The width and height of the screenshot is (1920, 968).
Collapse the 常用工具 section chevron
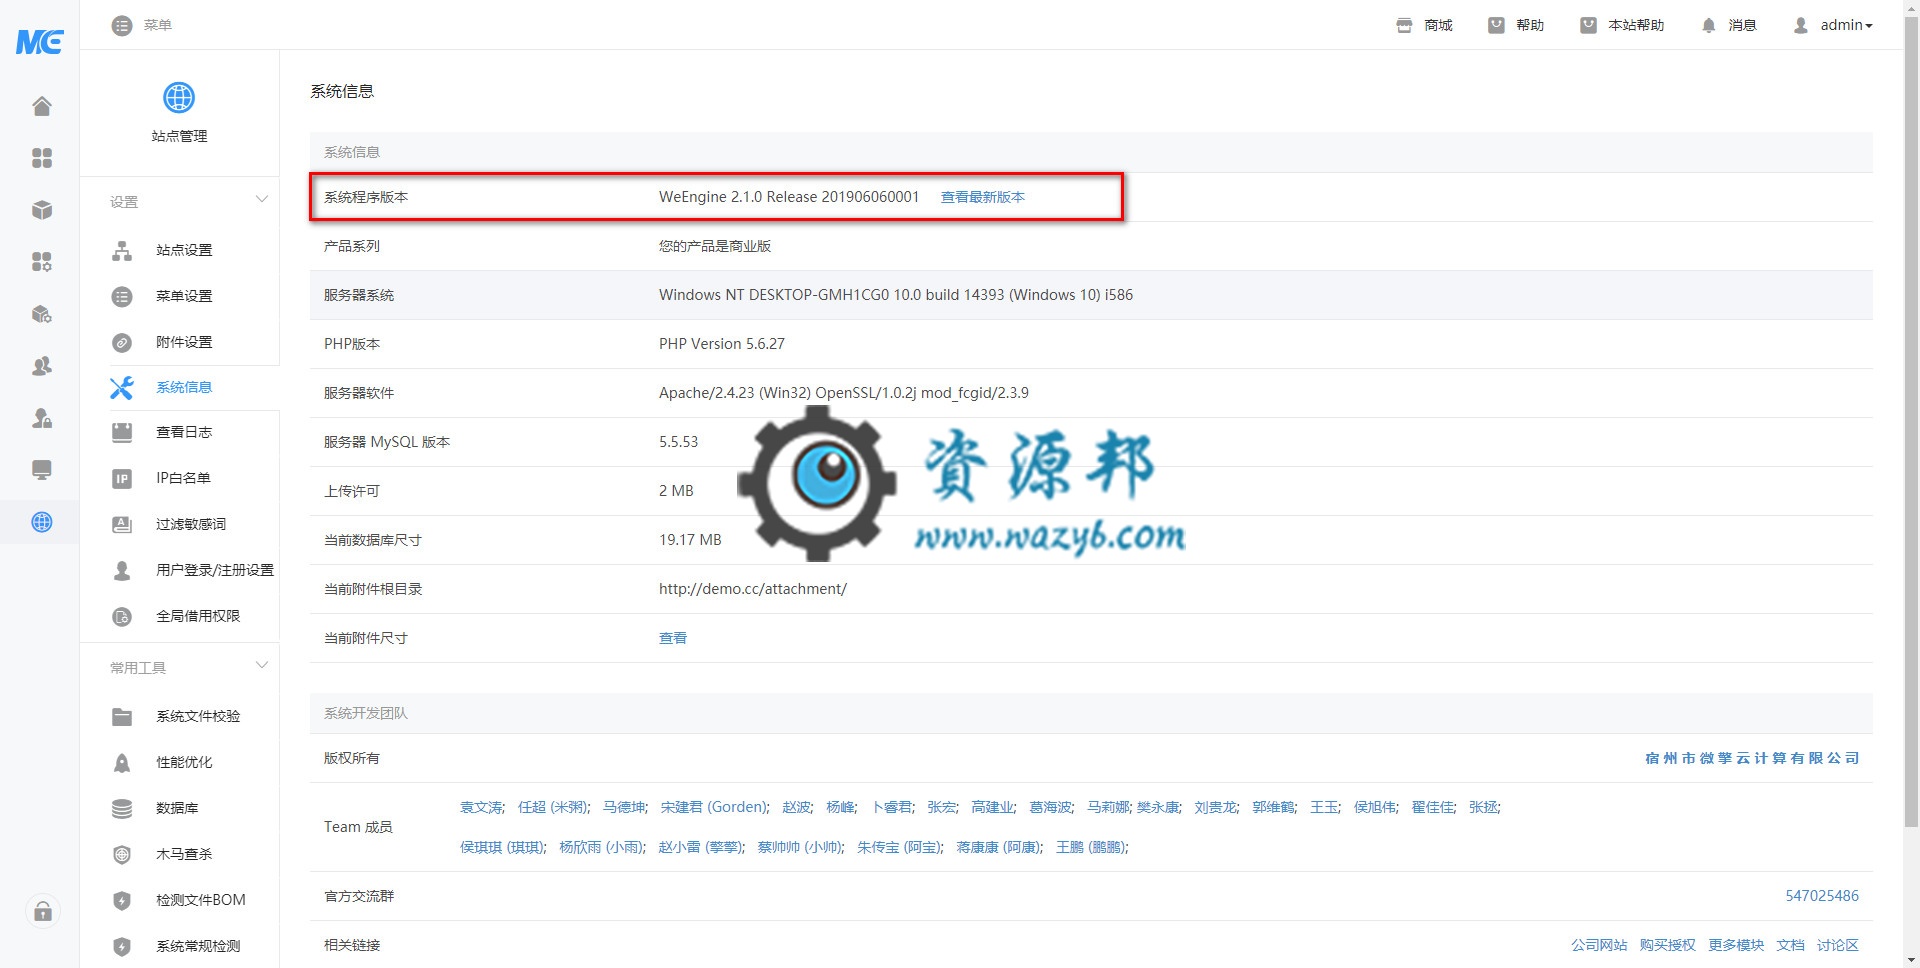[x=262, y=665]
